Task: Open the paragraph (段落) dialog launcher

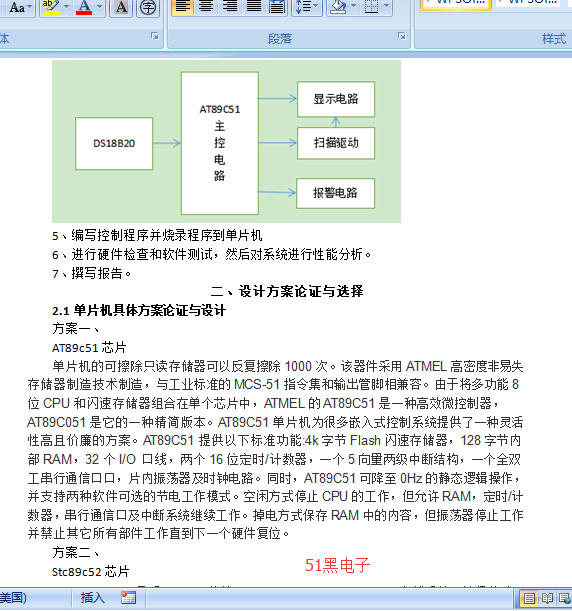Action: click(402, 36)
